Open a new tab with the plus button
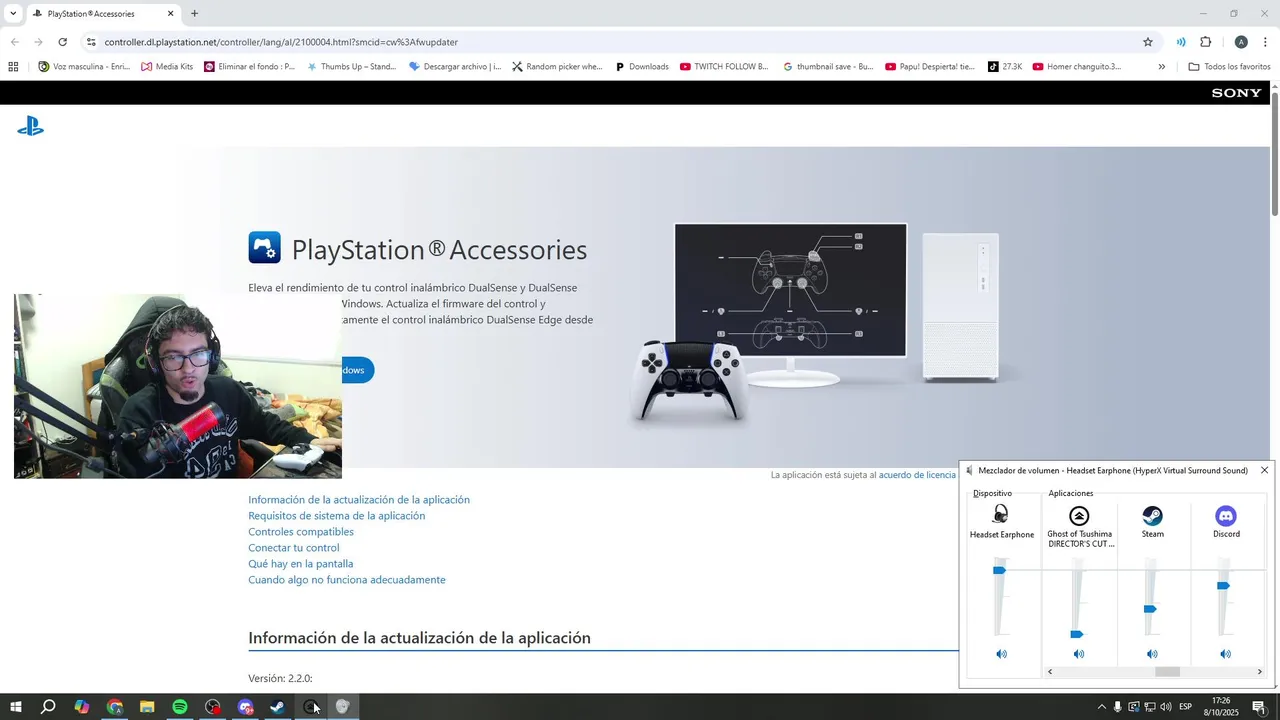1280x720 pixels. click(194, 14)
